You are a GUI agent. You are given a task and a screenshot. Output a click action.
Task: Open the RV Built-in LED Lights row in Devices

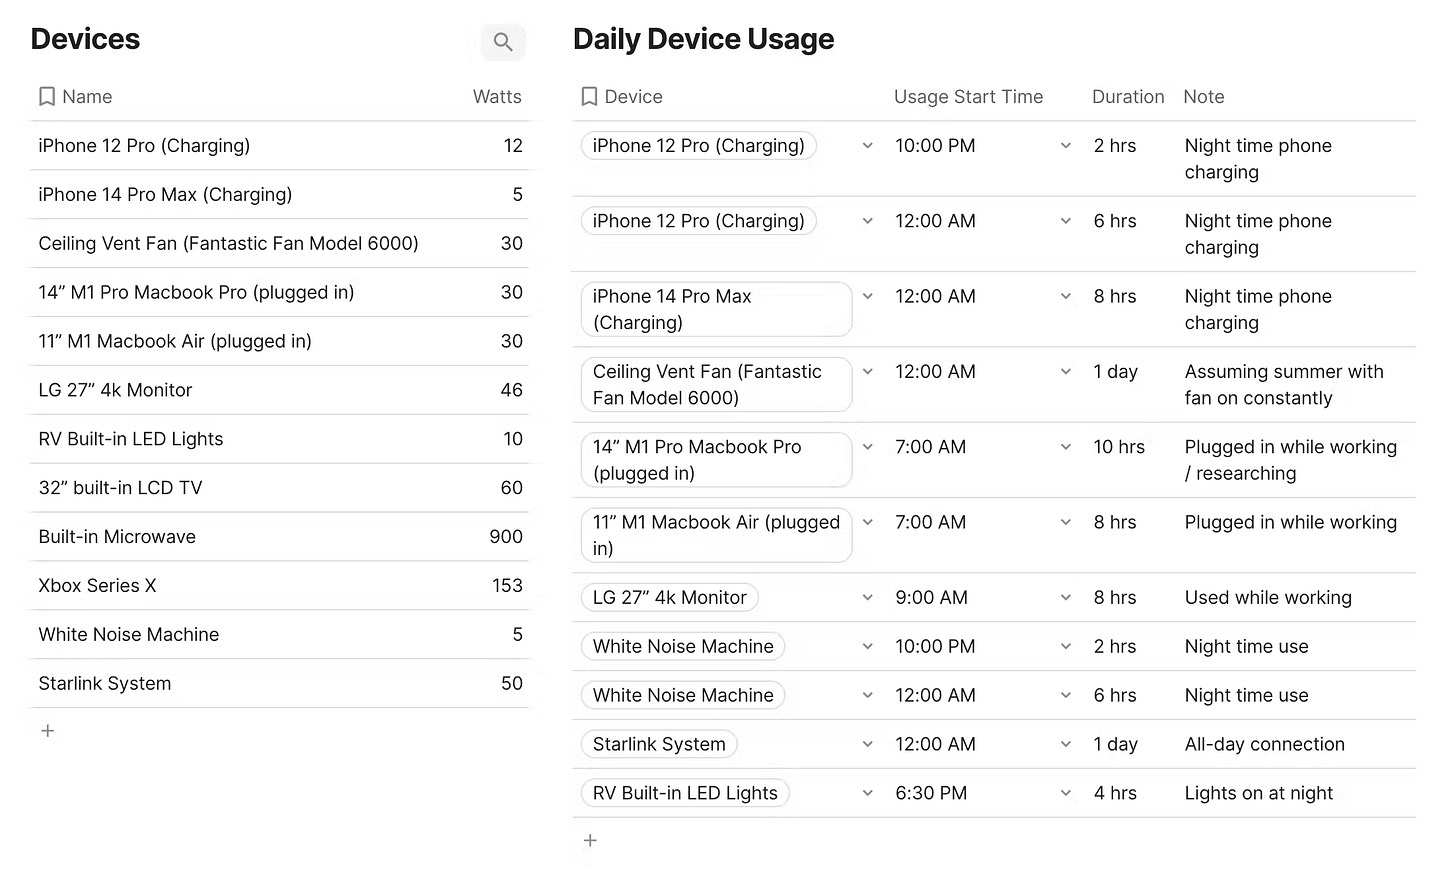coord(279,439)
